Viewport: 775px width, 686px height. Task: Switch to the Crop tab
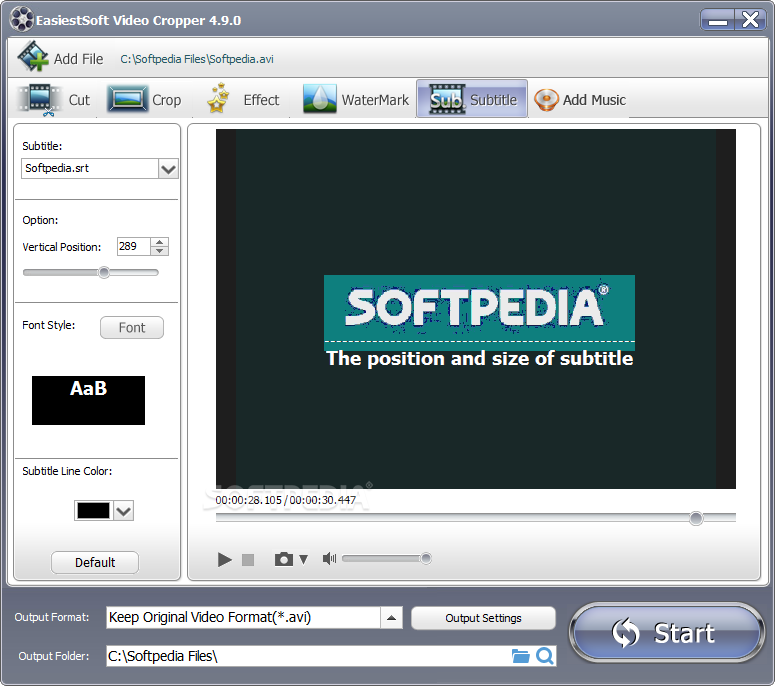(144, 99)
